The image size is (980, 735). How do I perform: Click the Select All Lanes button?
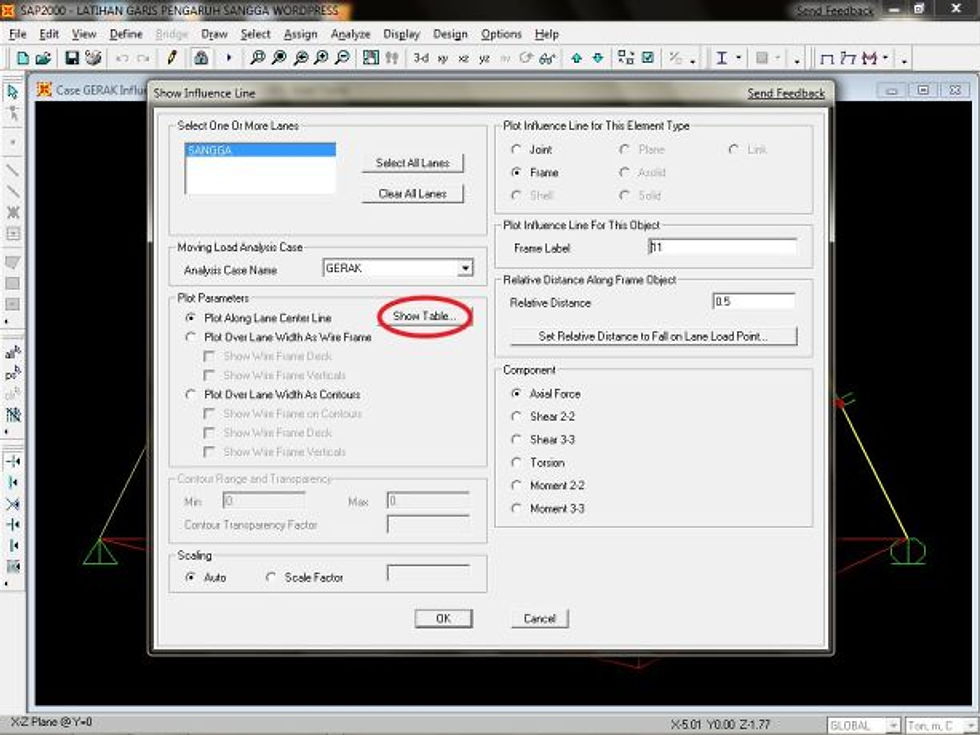pos(412,163)
